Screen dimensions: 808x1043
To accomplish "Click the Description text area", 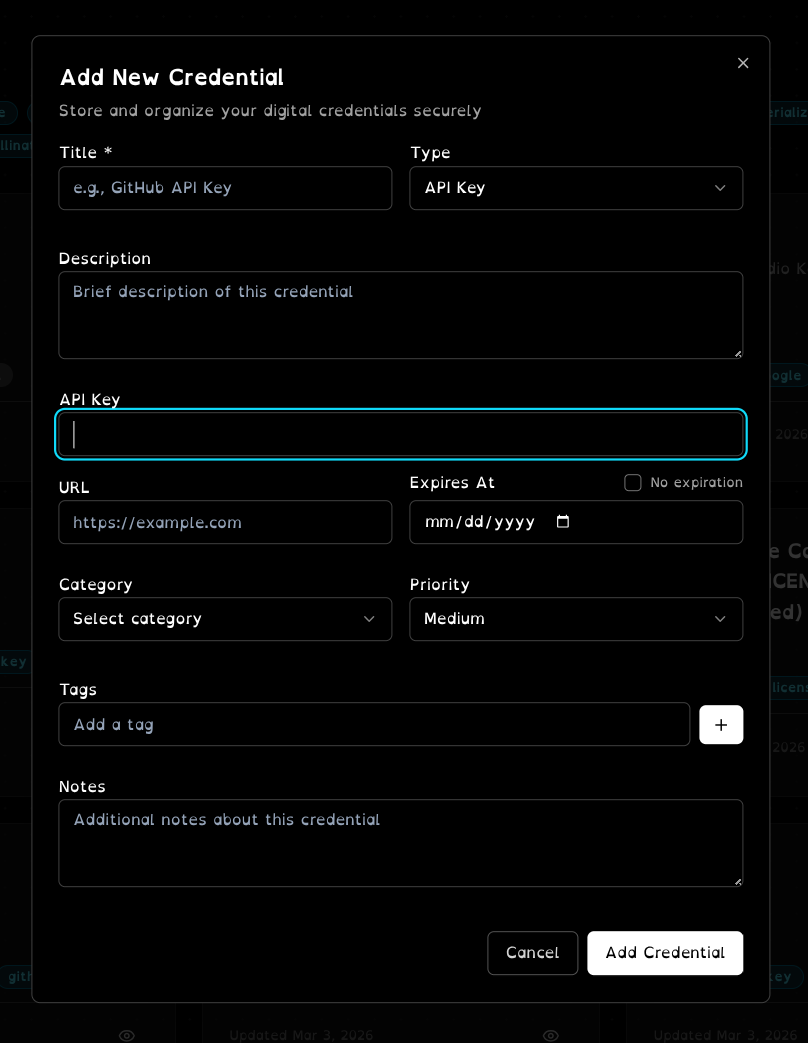I will [400, 315].
